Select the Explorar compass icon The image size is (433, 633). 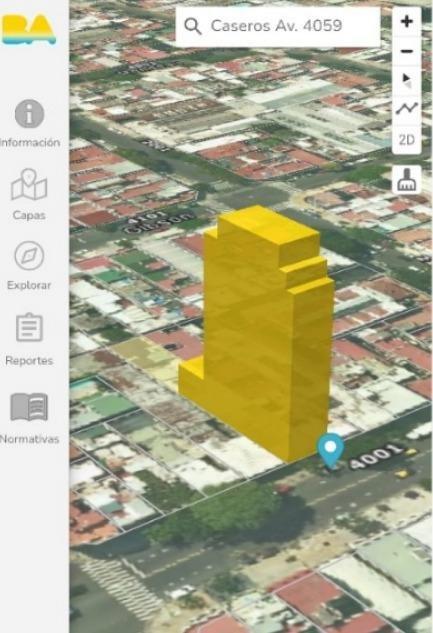click(x=29, y=256)
